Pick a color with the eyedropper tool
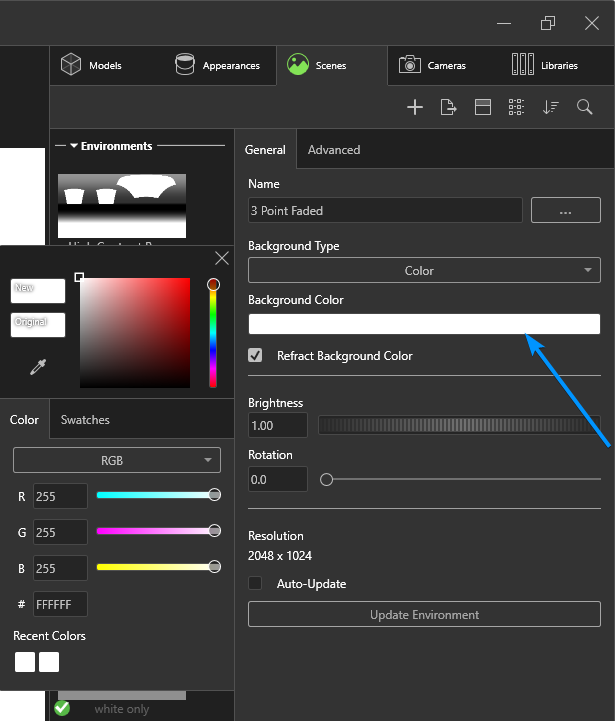 click(38, 368)
